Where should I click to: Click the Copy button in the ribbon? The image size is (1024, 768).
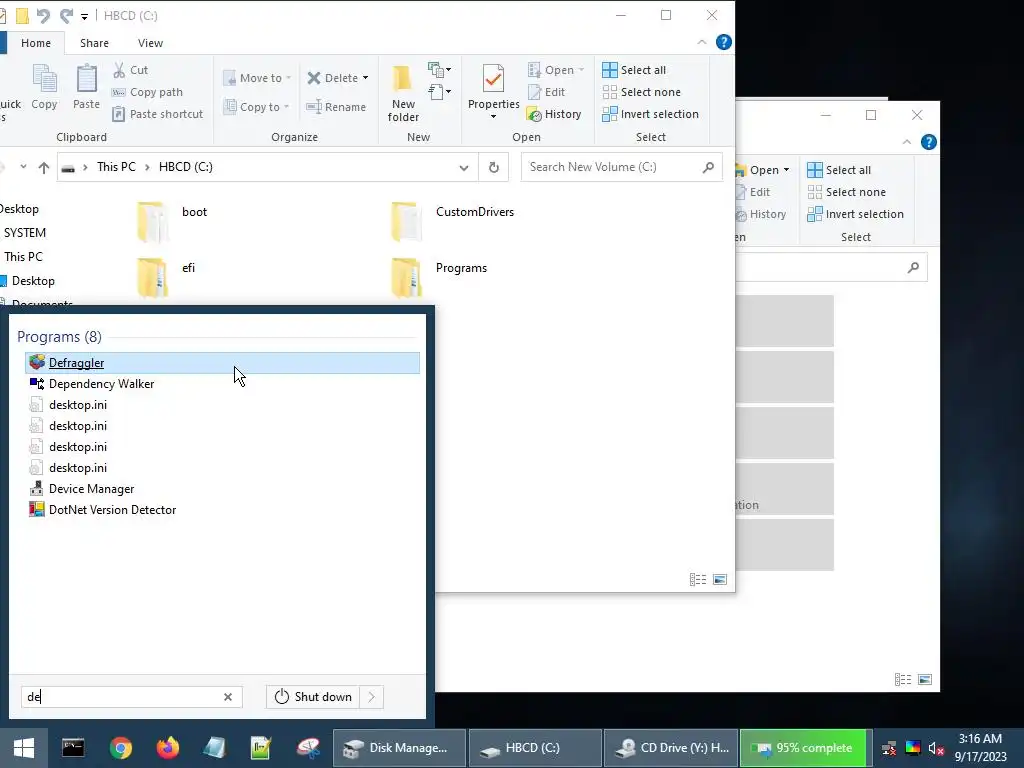pyautogui.click(x=44, y=87)
